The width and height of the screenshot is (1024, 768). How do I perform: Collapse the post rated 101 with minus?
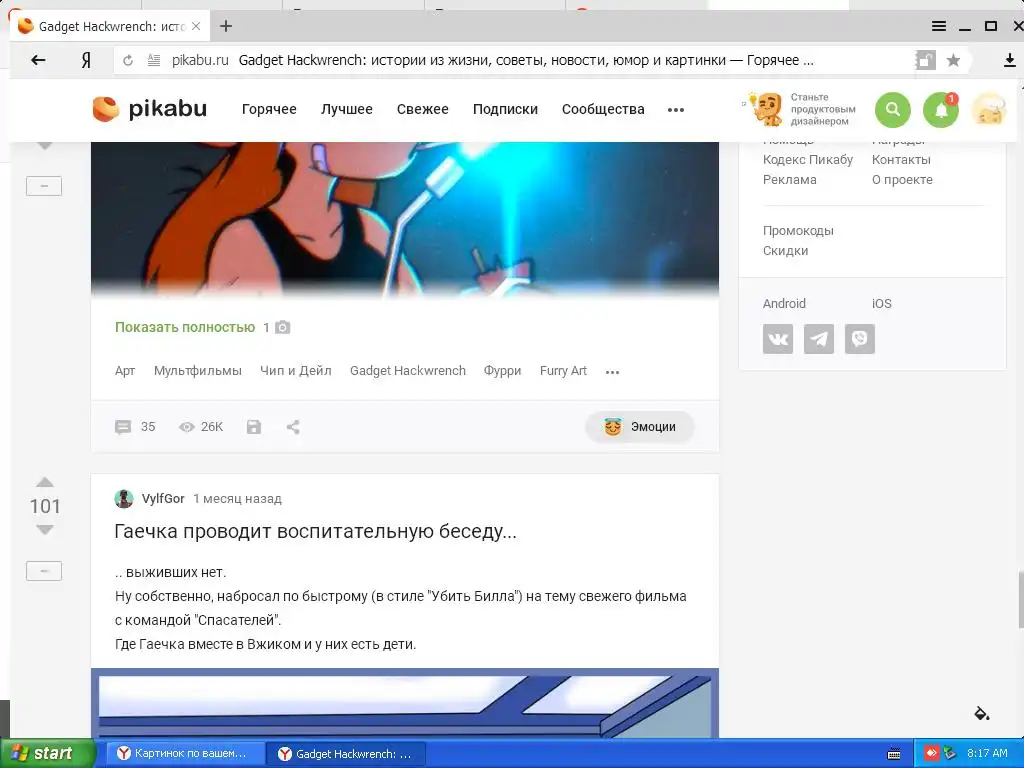coord(44,571)
